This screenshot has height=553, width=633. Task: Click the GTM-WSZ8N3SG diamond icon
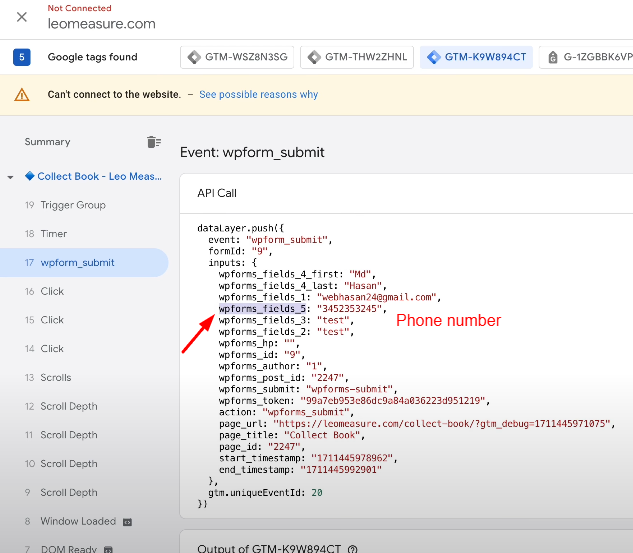[194, 57]
